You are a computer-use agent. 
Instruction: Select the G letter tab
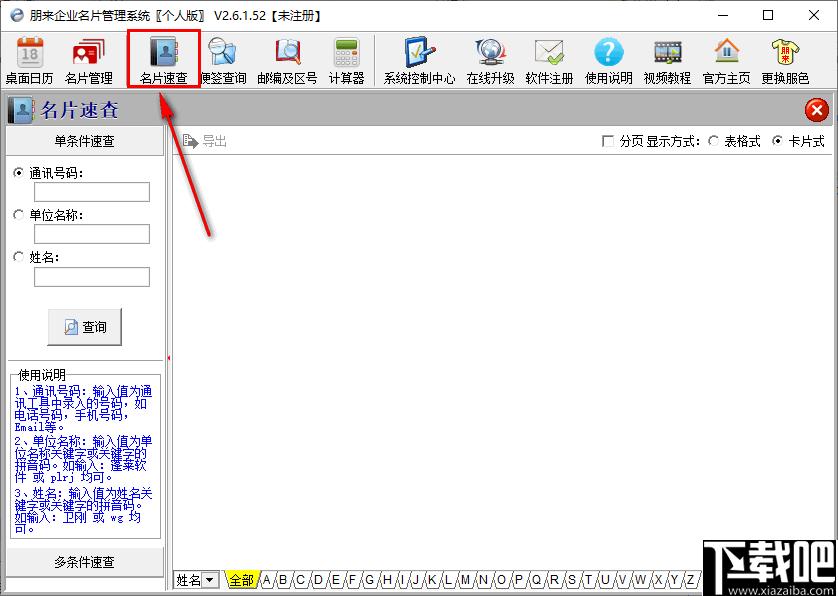pyautogui.click(x=370, y=579)
